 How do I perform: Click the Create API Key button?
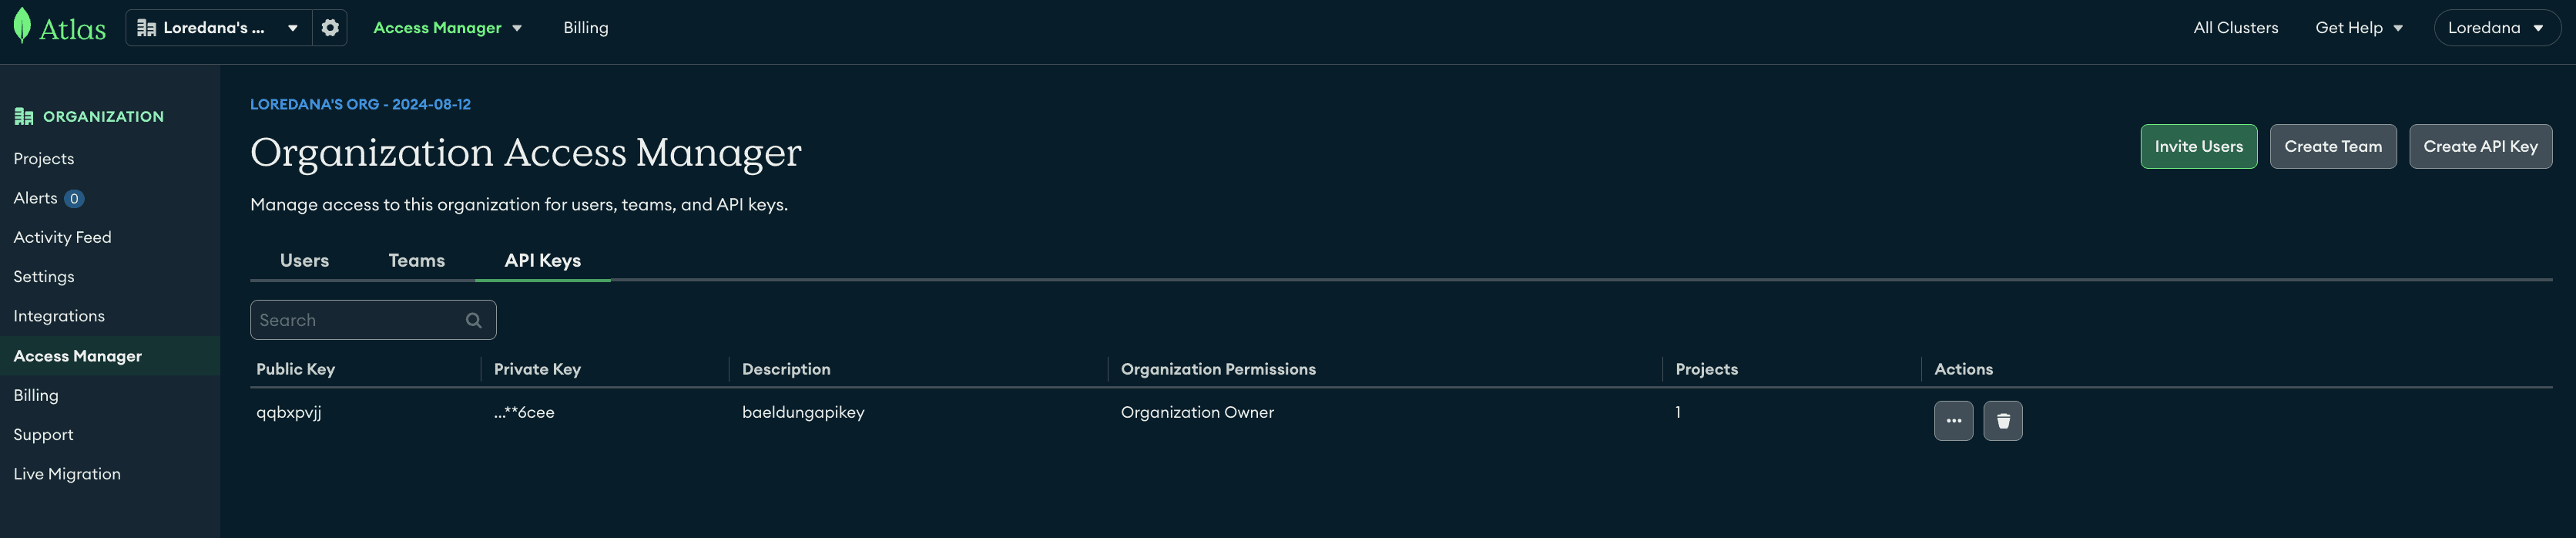tap(2480, 147)
